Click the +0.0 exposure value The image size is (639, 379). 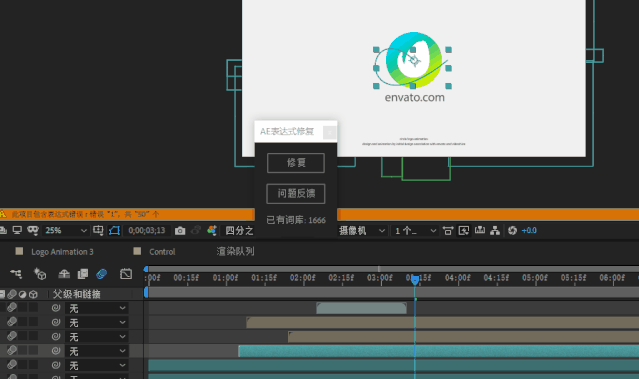tap(529, 231)
